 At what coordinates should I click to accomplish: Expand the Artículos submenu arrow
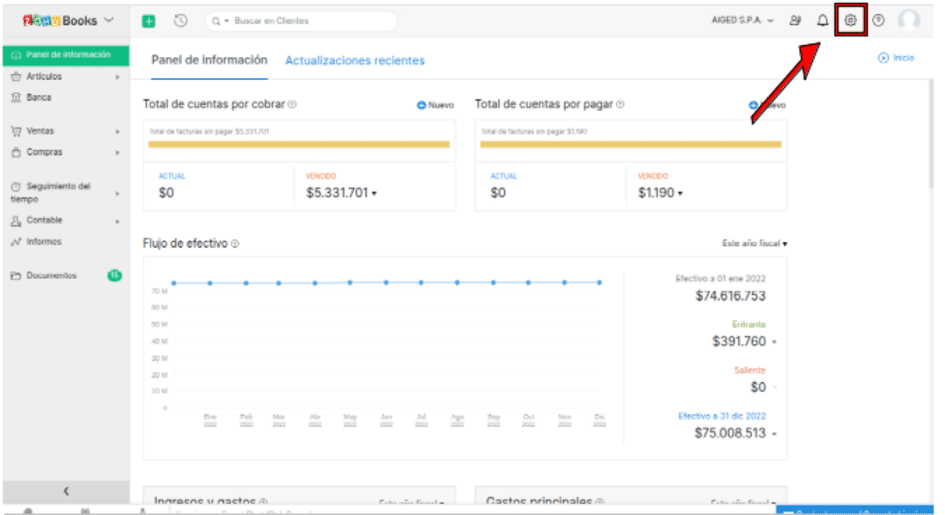tap(118, 77)
